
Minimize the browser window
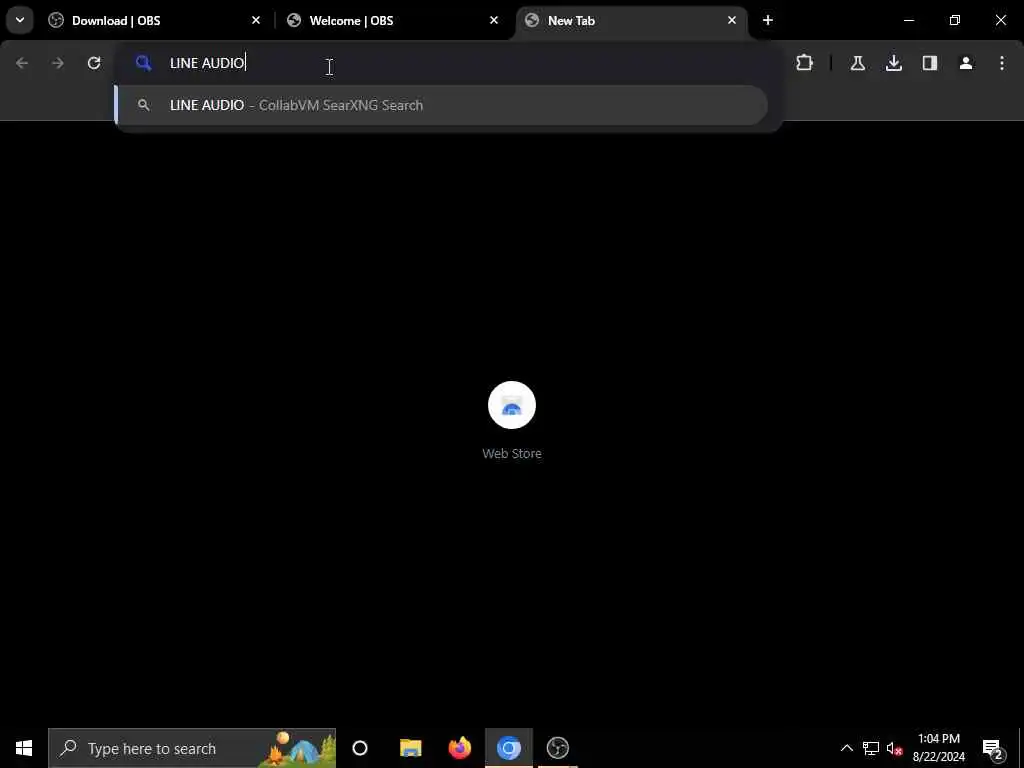pos(908,20)
